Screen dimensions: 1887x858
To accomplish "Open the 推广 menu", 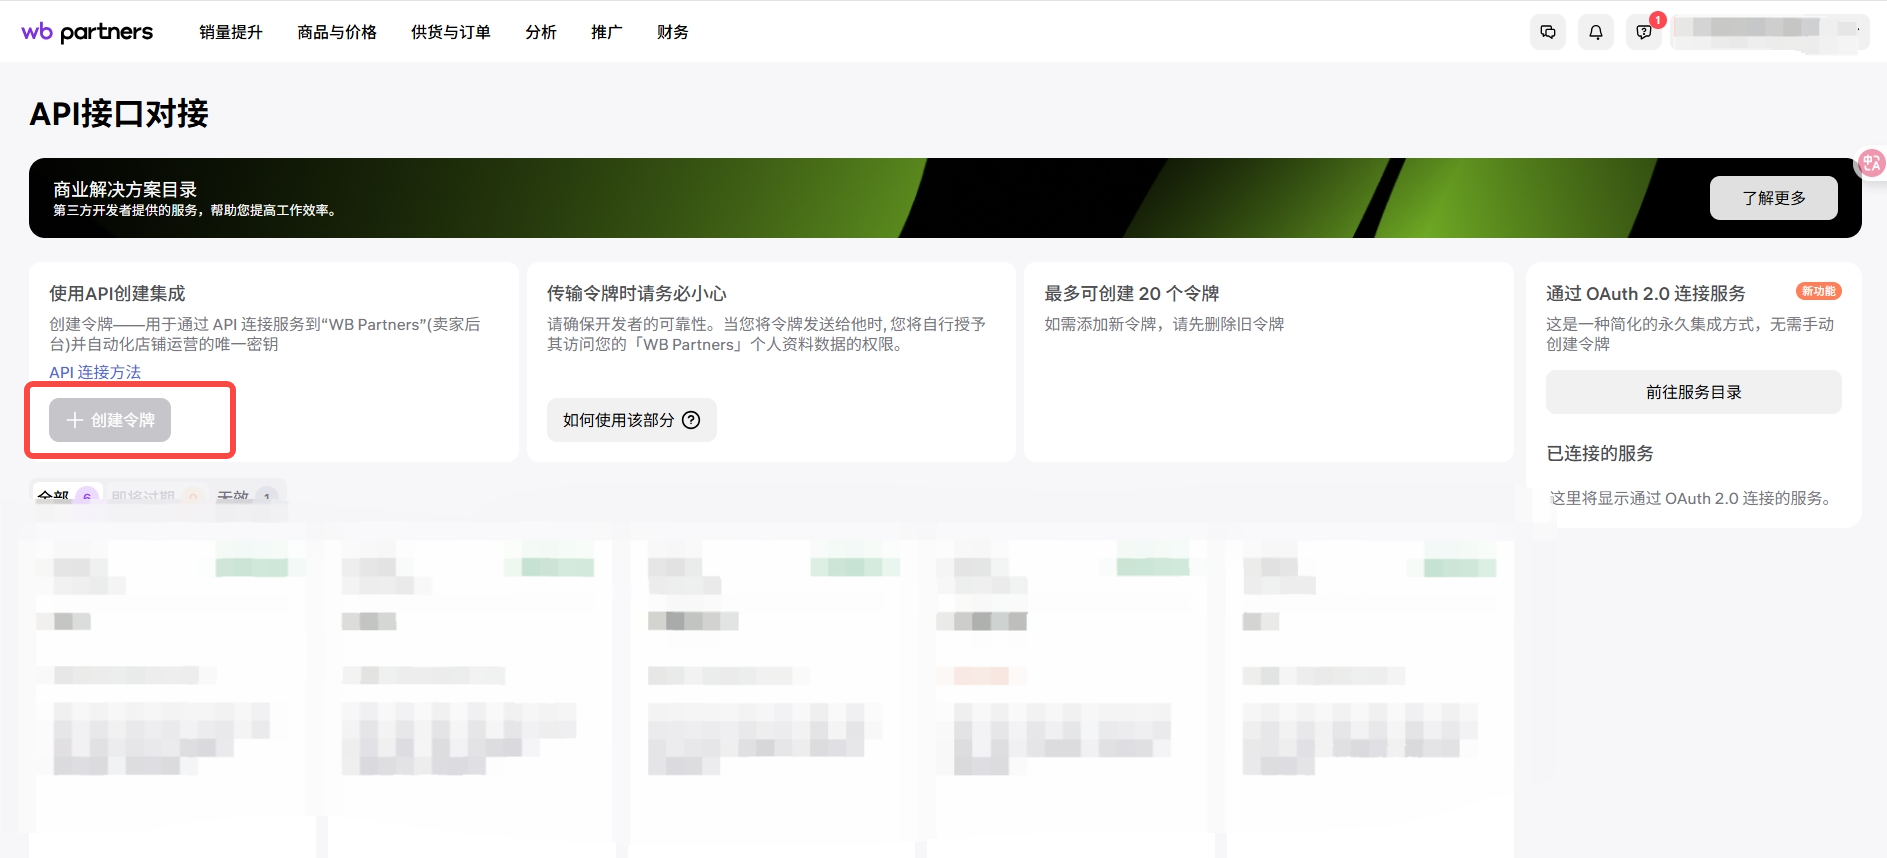I will tap(607, 32).
